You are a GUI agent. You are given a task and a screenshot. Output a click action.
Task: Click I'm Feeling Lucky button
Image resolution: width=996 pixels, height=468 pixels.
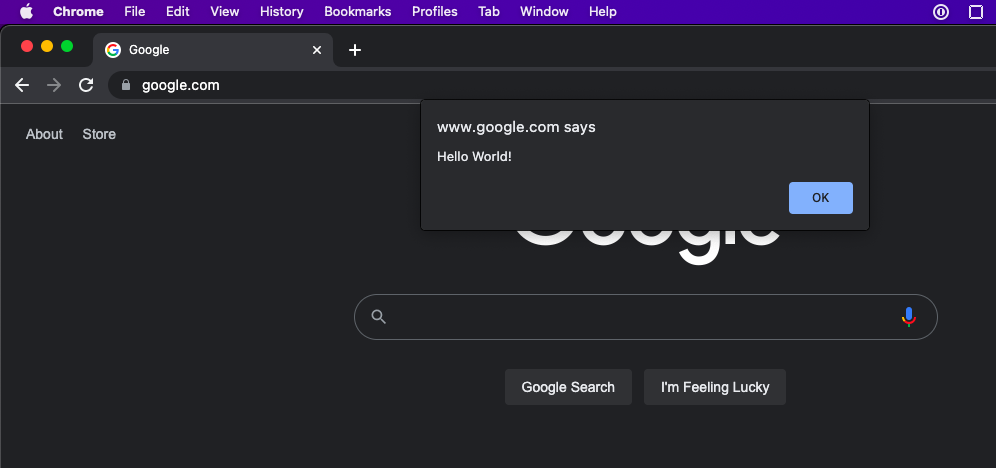tap(715, 387)
